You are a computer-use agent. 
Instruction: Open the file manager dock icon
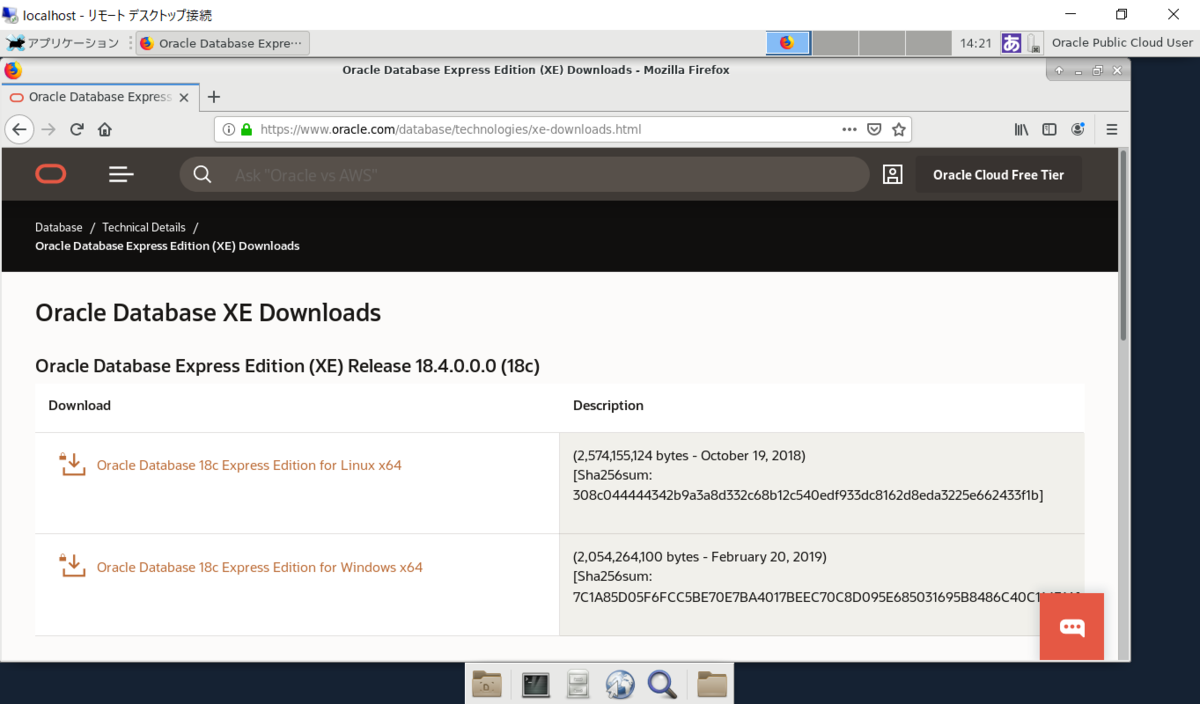pos(487,684)
